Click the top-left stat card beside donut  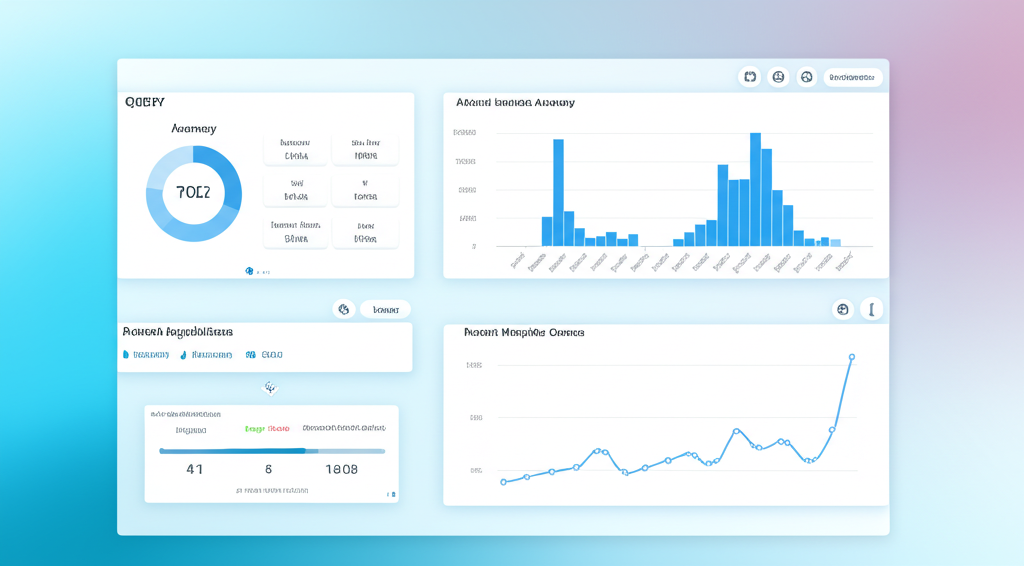click(295, 150)
